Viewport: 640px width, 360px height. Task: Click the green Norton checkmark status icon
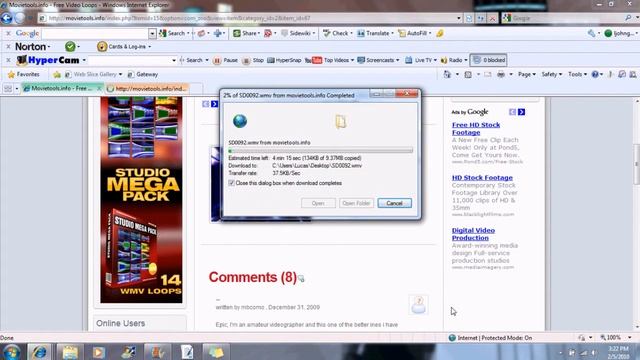[70, 47]
